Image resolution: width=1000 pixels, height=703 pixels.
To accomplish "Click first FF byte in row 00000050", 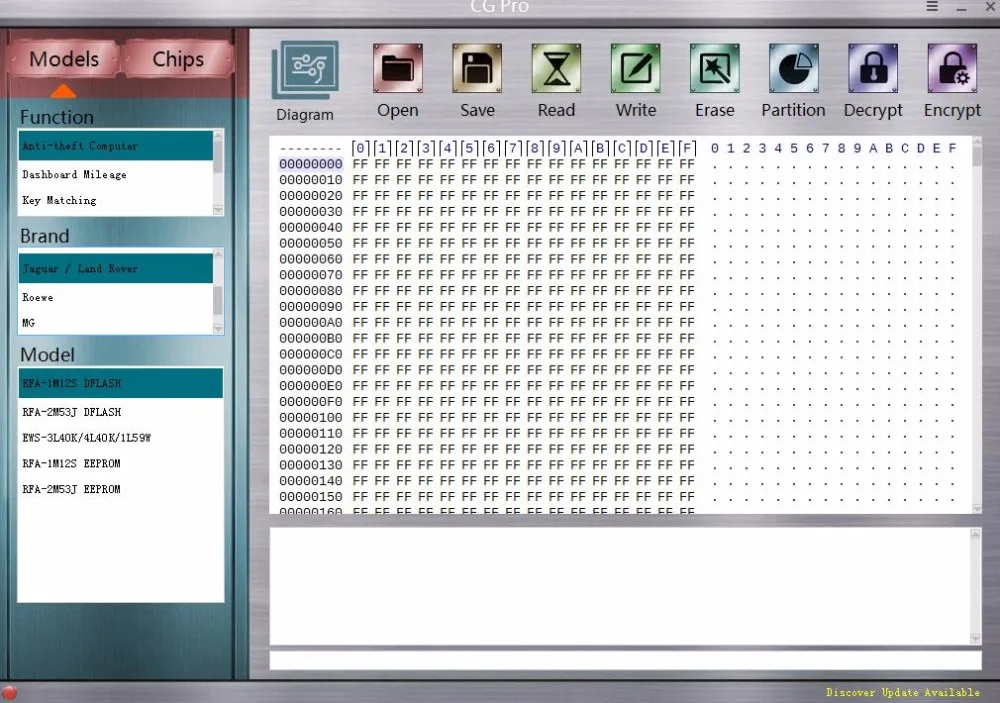I will [360, 243].
